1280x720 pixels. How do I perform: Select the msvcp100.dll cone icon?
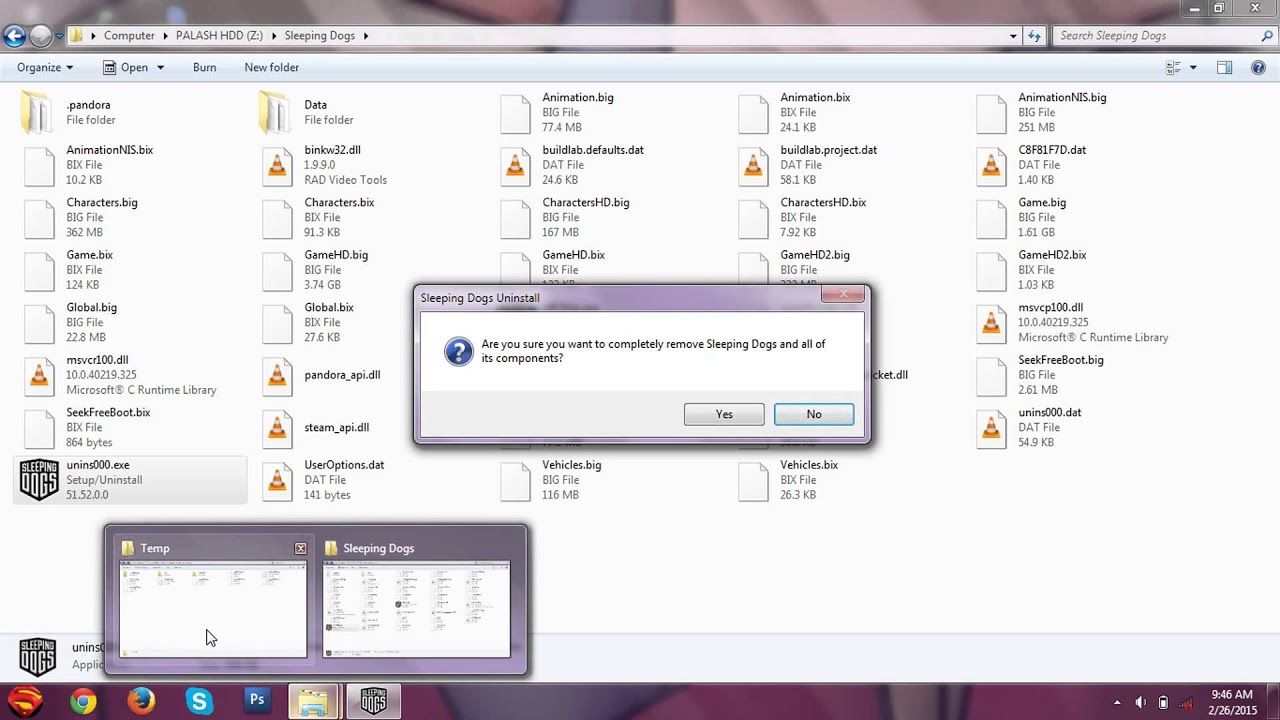pos(991,323)
